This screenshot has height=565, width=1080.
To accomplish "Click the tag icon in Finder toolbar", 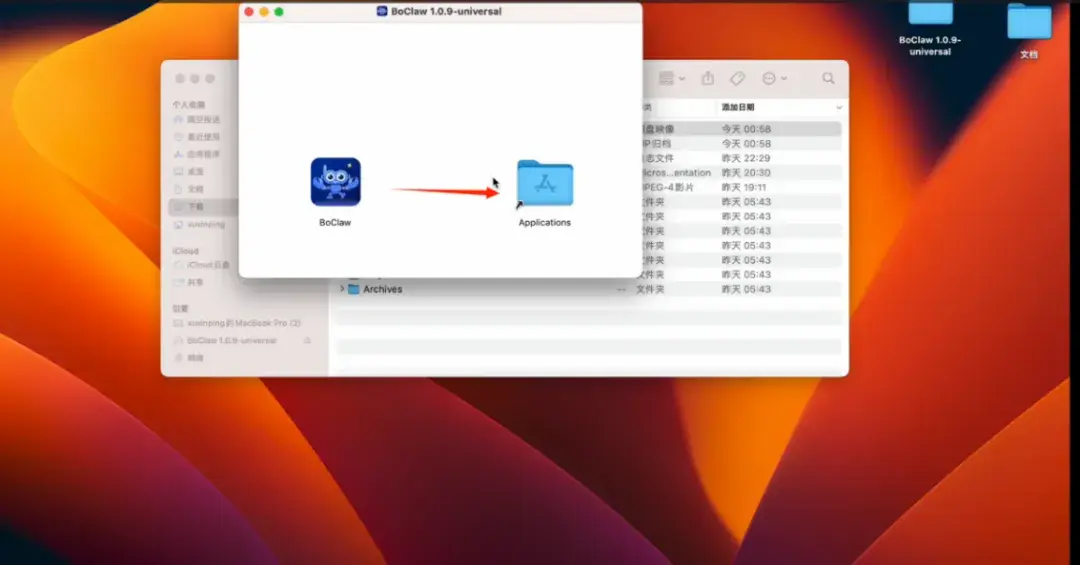I will coord(737,79).
